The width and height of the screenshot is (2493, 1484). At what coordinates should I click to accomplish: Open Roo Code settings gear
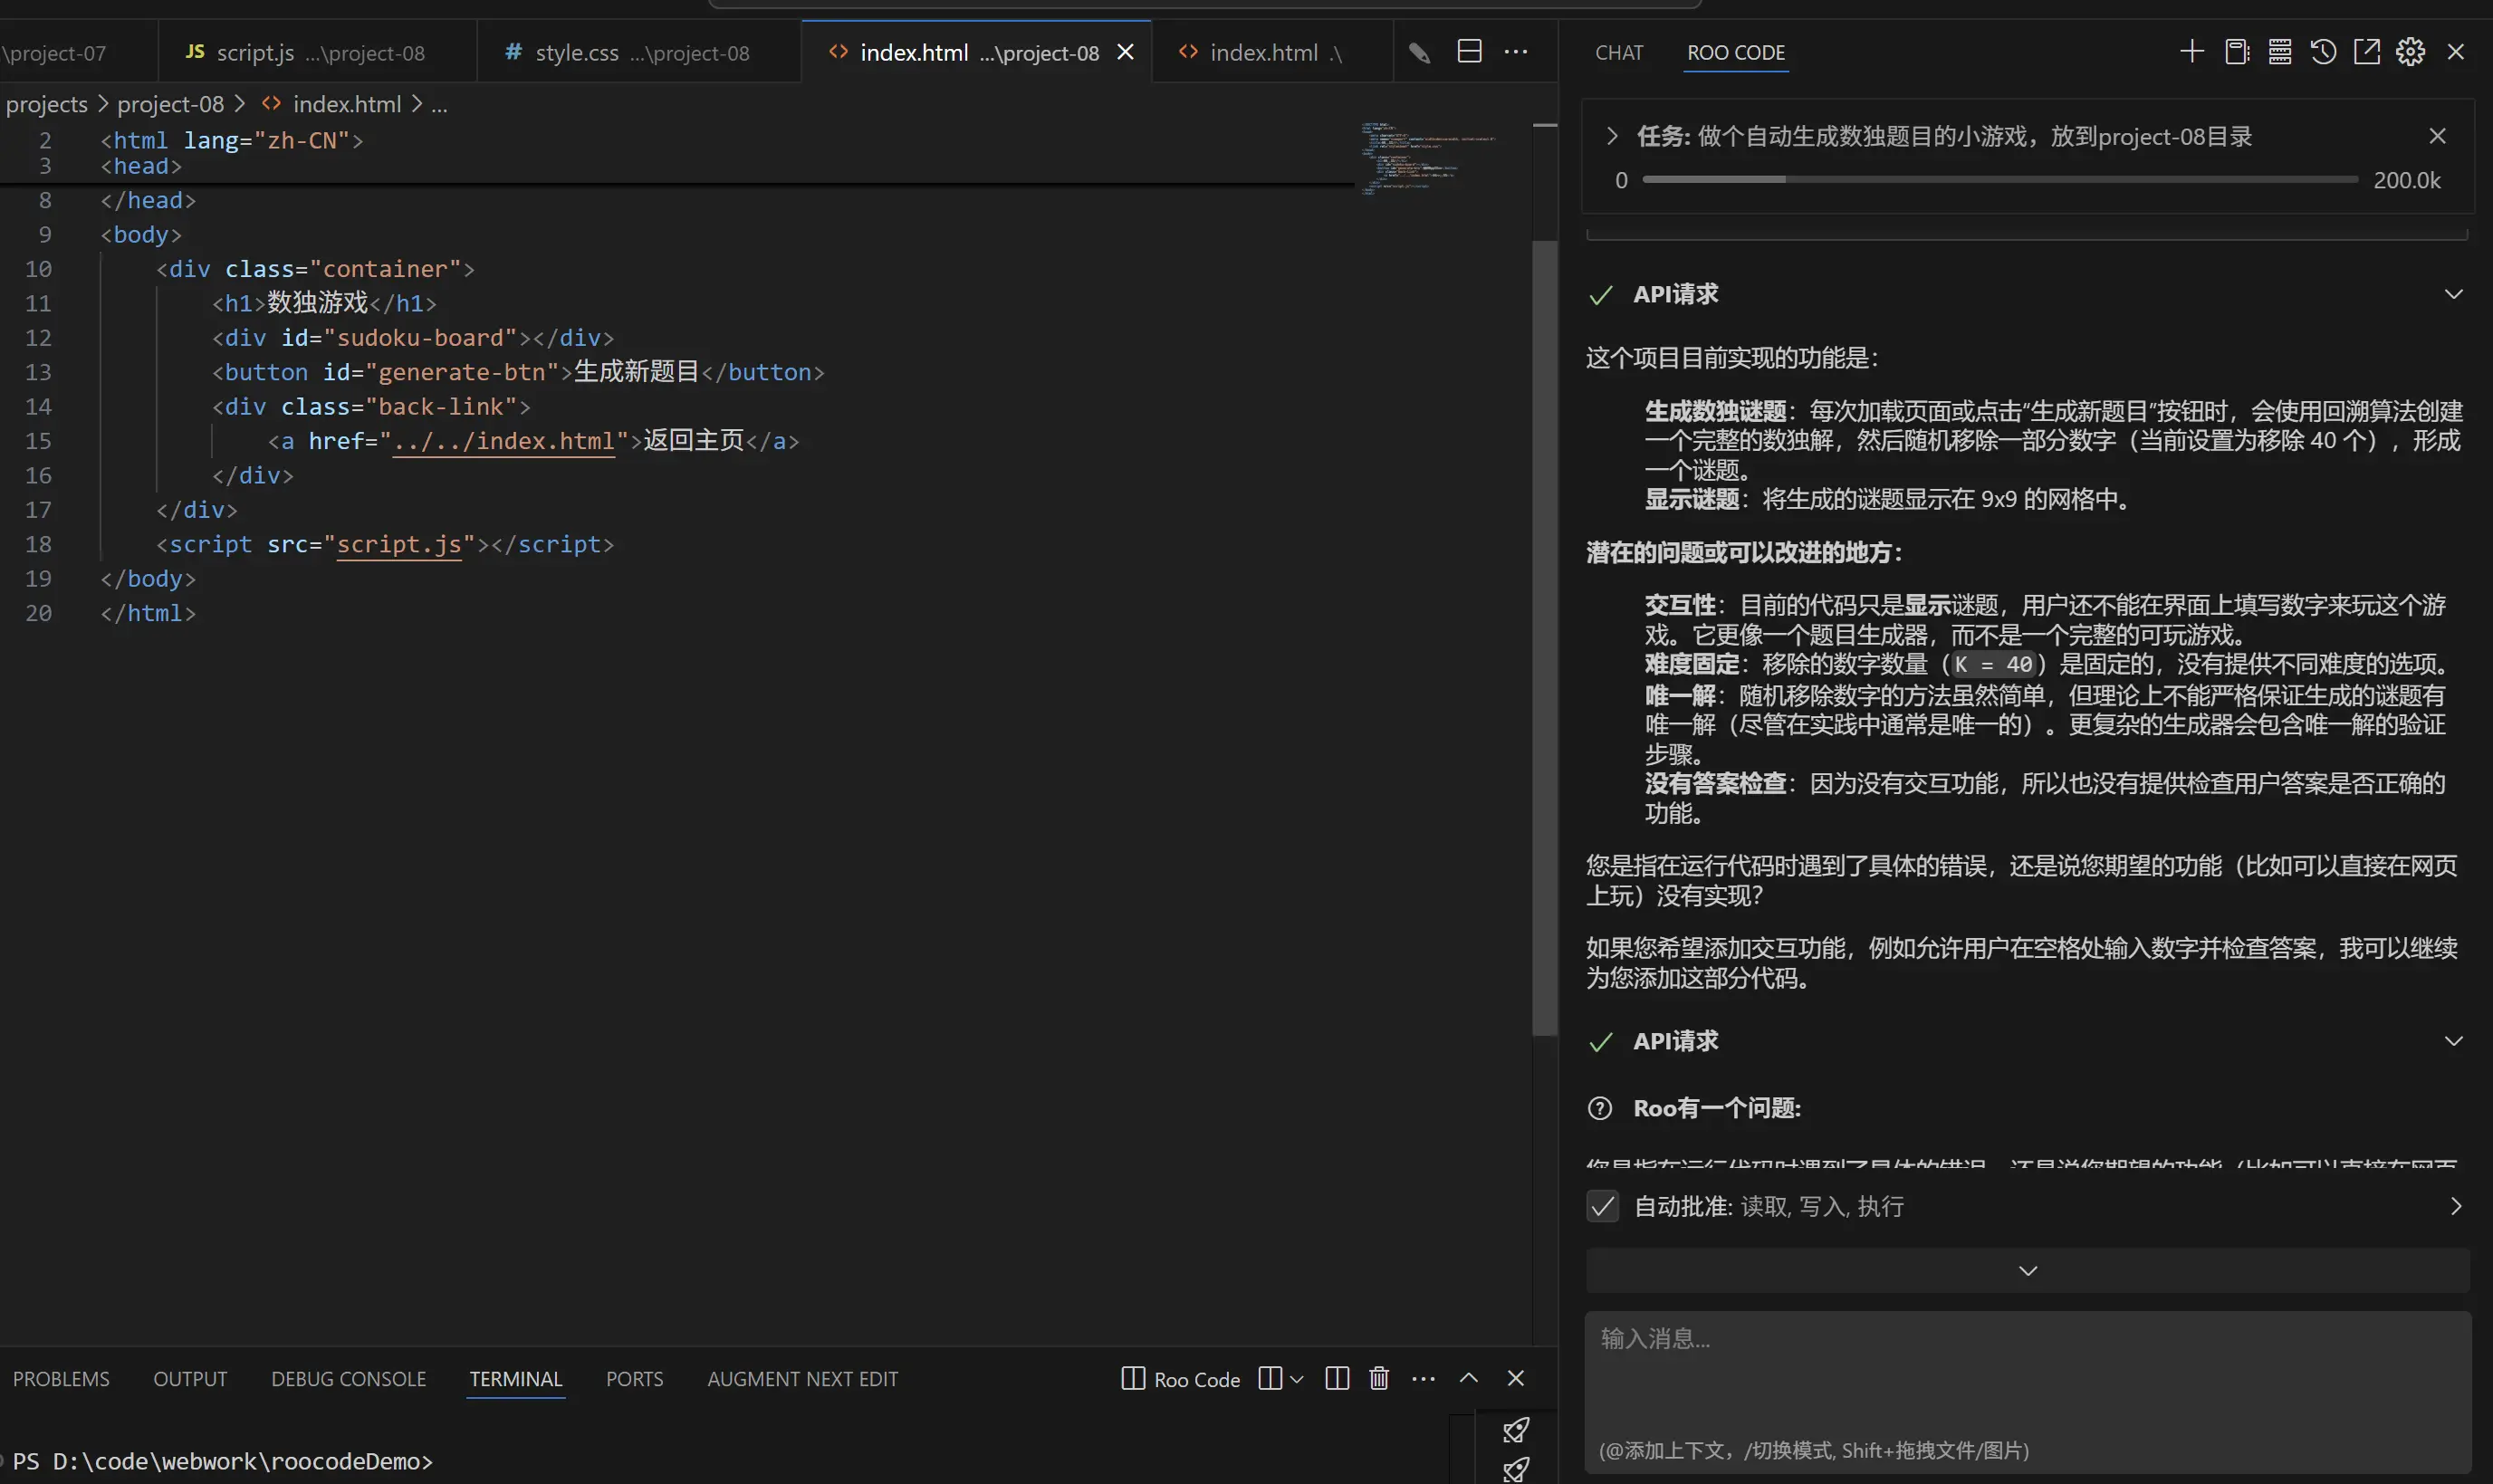[x=2410, y=52]
